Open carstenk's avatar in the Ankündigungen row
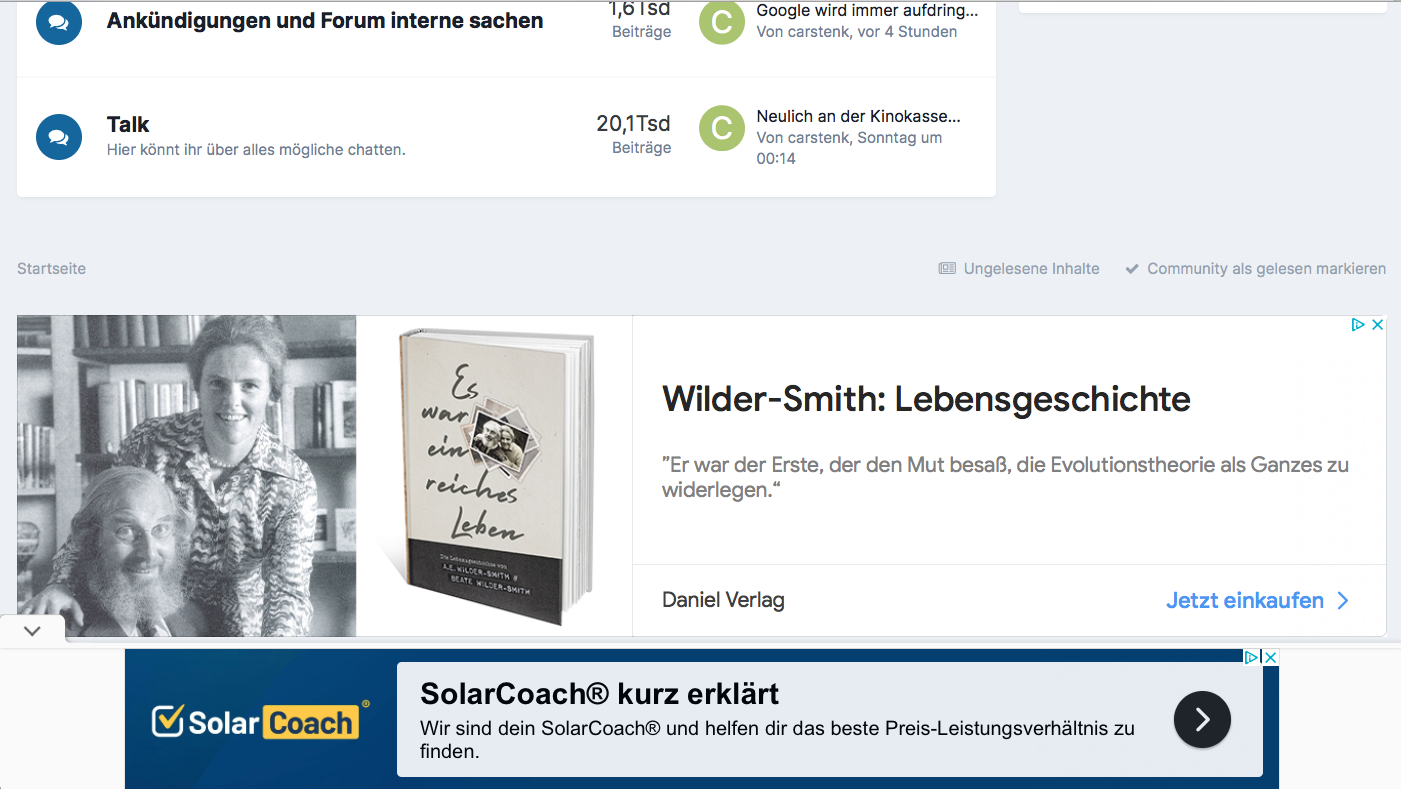1401x789 pixels. [722, 21]
